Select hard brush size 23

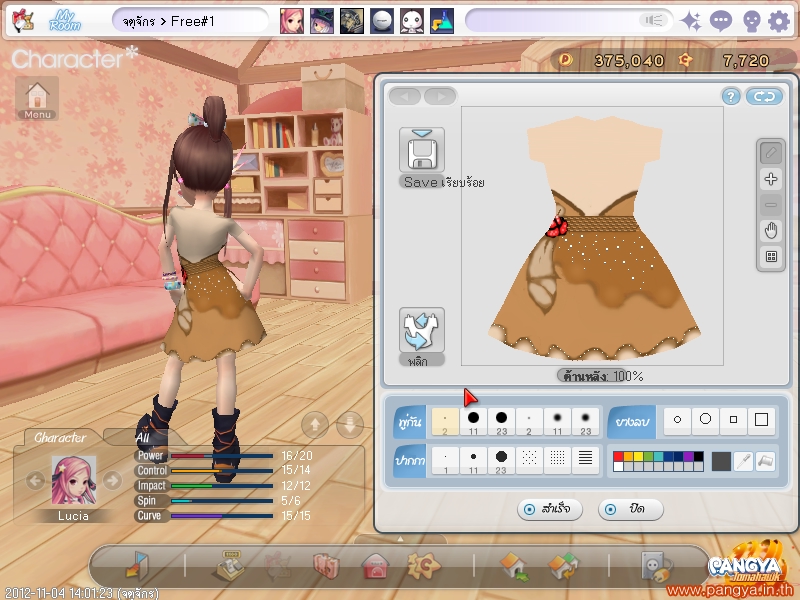[502, 422]
